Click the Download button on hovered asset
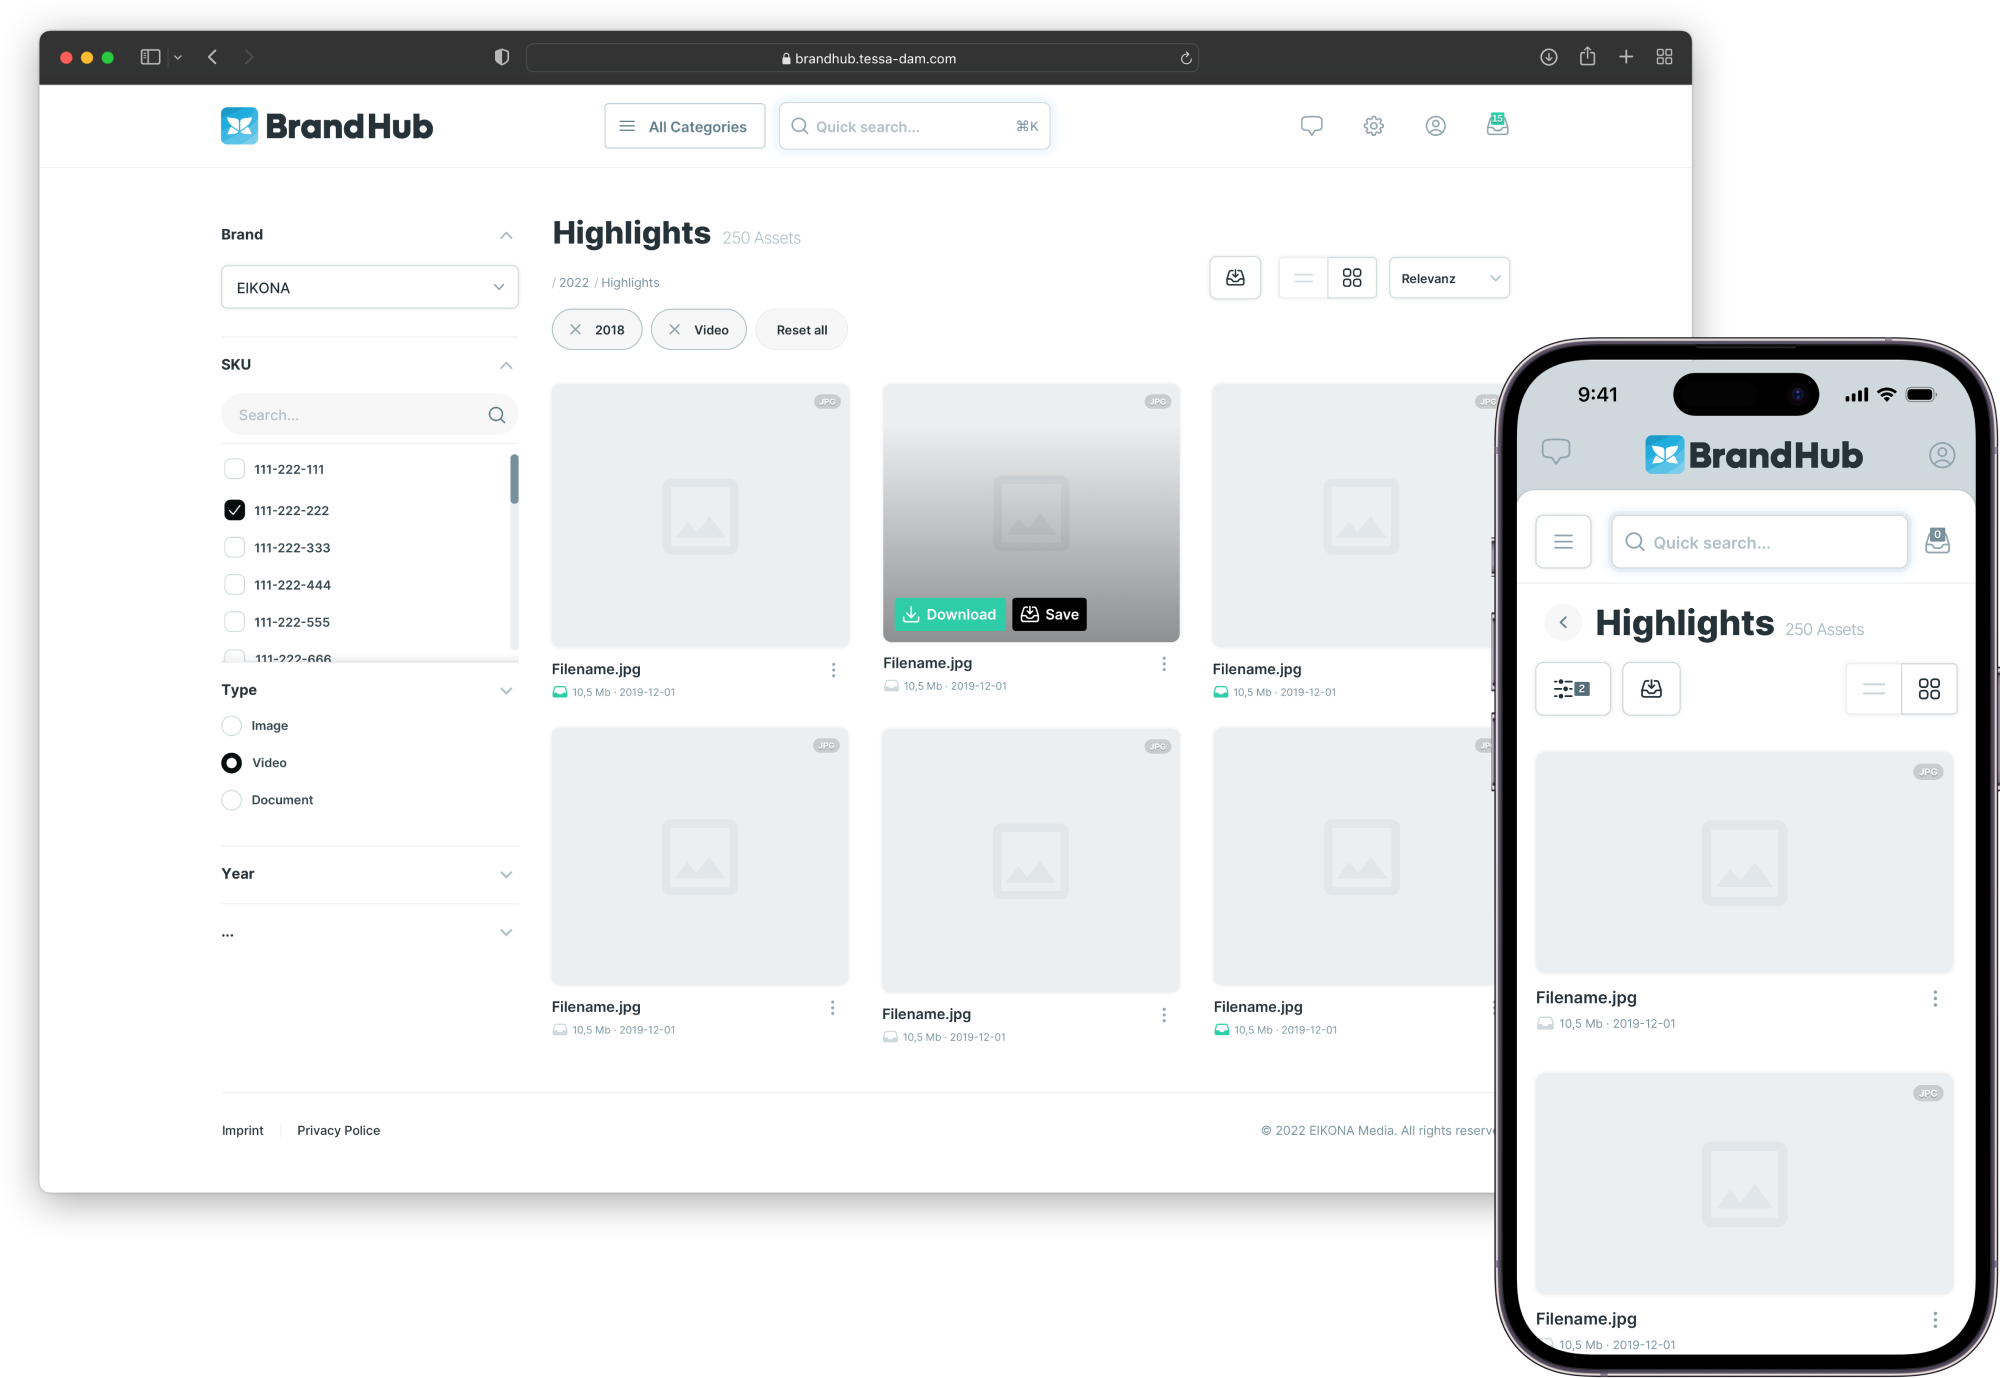The height and width of the screenshot is (1378, 2000). click(949, 614)
